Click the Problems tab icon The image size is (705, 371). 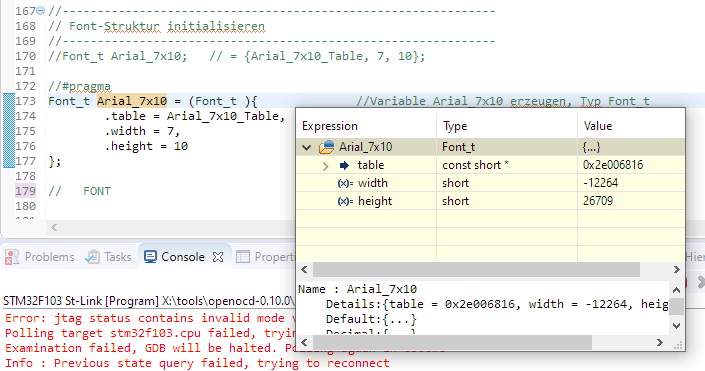12,257
